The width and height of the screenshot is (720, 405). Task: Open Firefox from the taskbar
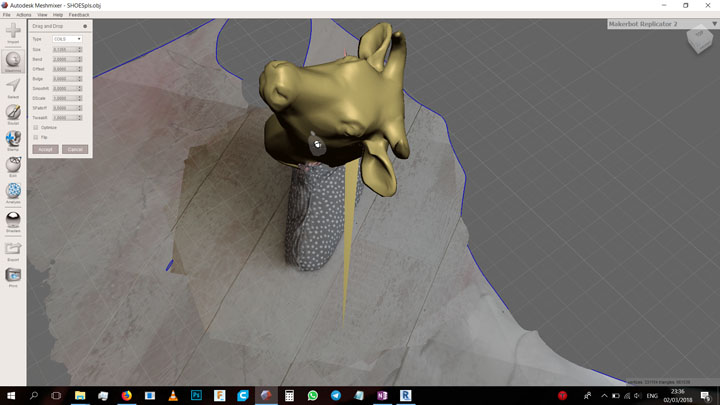(126, 395)
